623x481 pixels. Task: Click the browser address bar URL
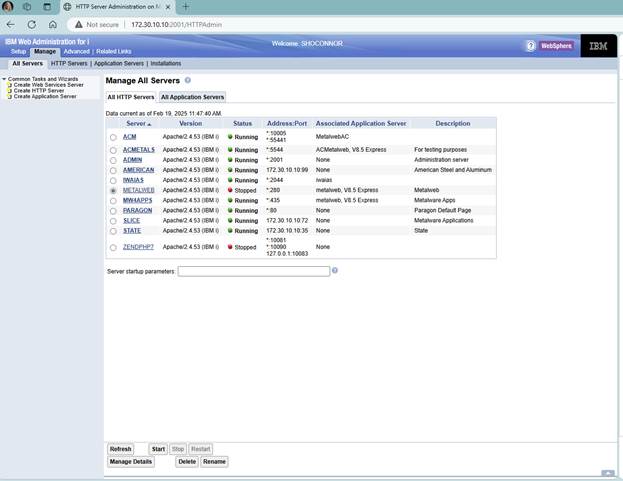point(176,25)
